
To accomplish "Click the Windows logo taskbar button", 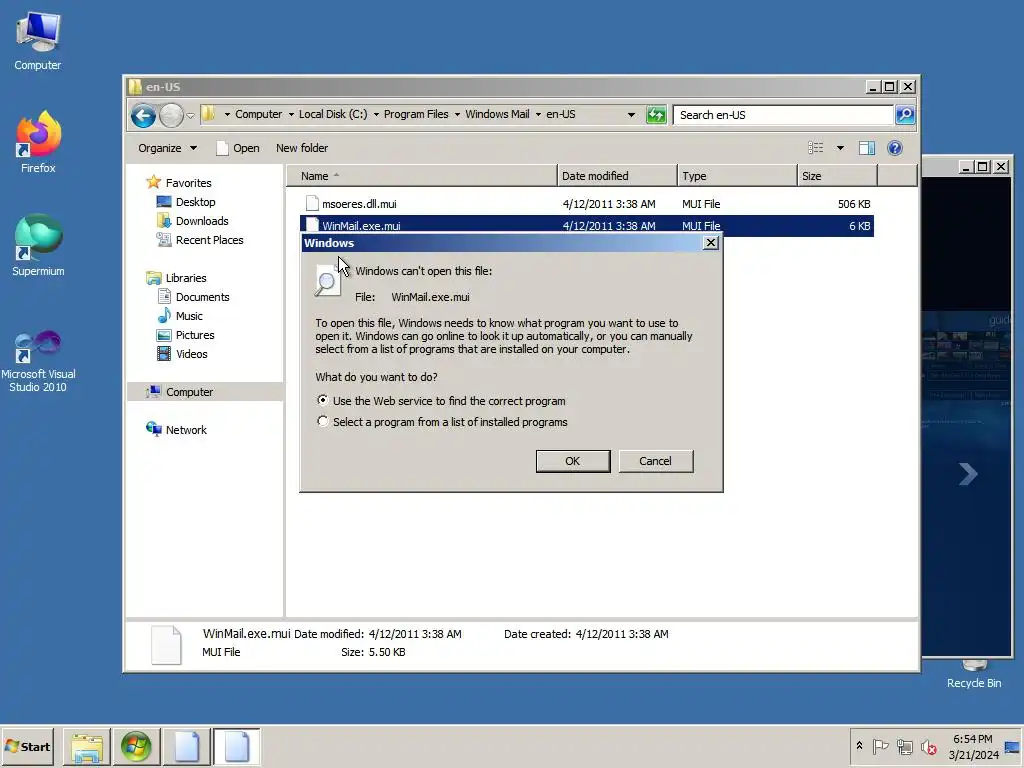I will coord(136,746).
